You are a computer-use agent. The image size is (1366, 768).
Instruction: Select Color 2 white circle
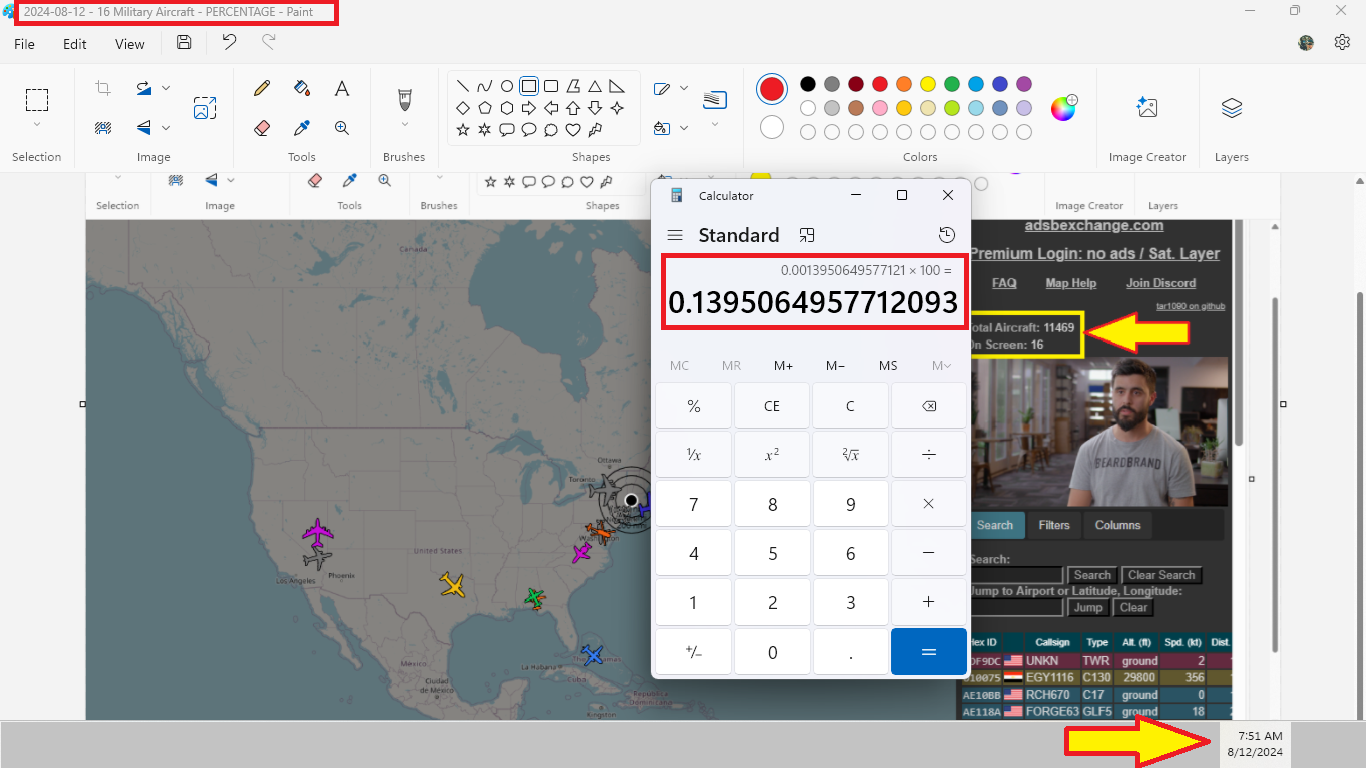[x=772, y=127]
